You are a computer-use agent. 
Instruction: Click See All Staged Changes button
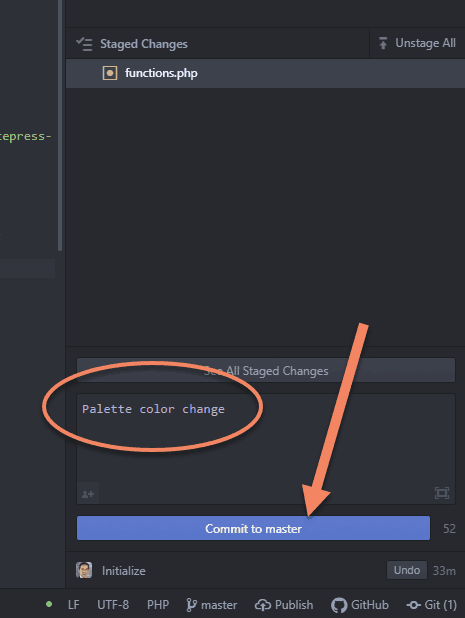click(x=266, y=370)
